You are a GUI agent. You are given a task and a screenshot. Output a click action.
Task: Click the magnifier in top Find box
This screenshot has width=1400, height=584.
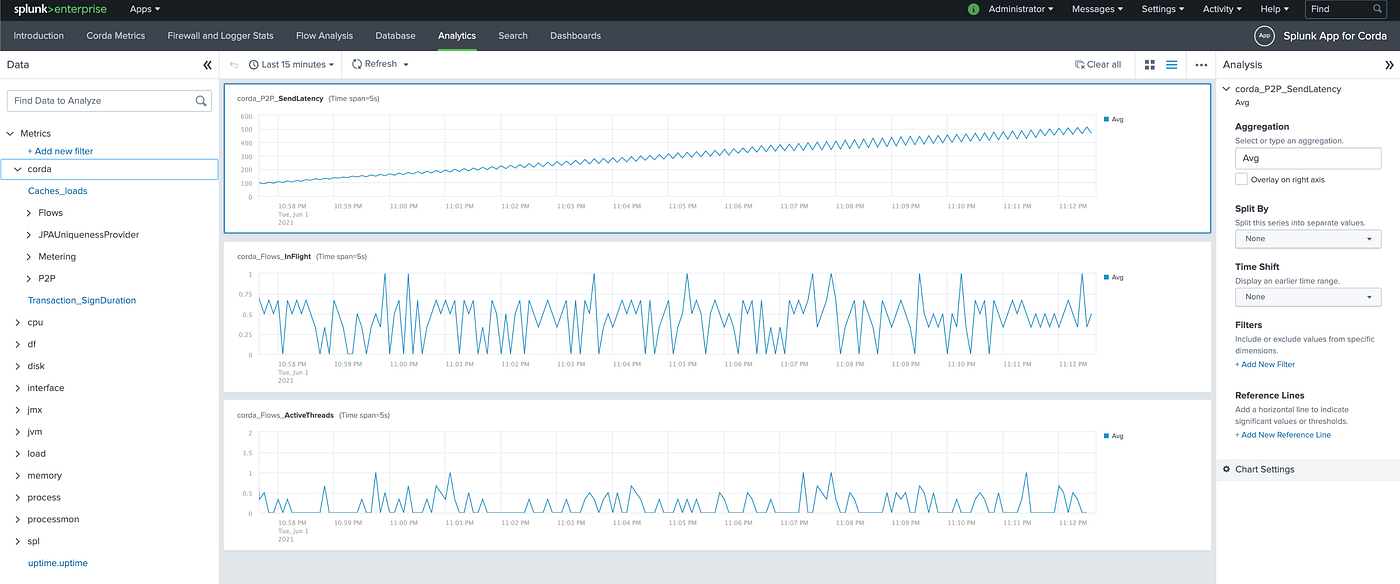[x=1379, y=9]
